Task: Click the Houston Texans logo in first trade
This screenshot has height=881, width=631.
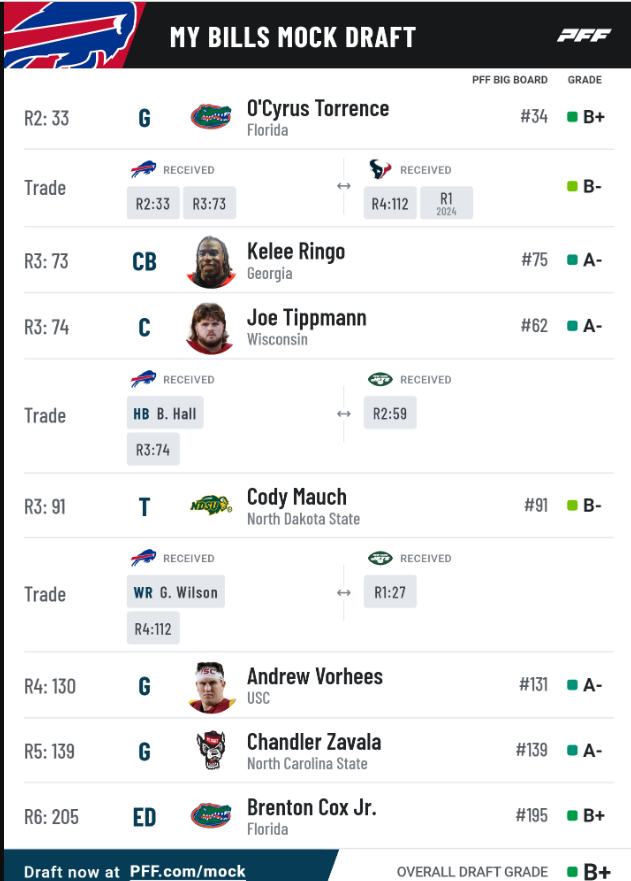Action: click(x=380, y=169)
